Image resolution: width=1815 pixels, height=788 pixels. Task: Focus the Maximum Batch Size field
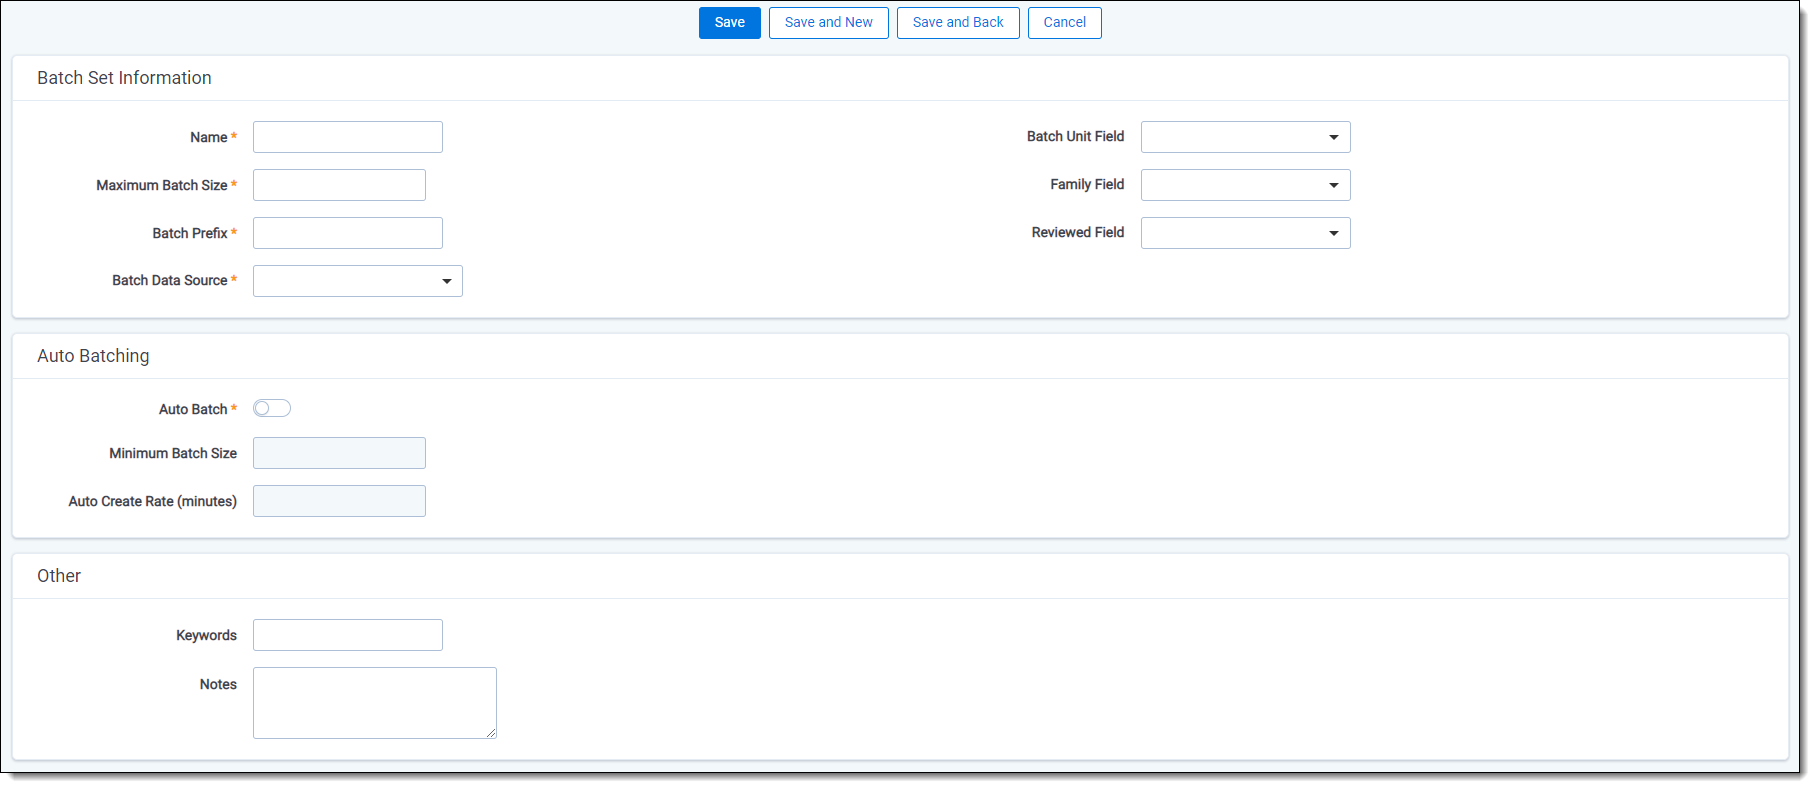click(339, 185)
